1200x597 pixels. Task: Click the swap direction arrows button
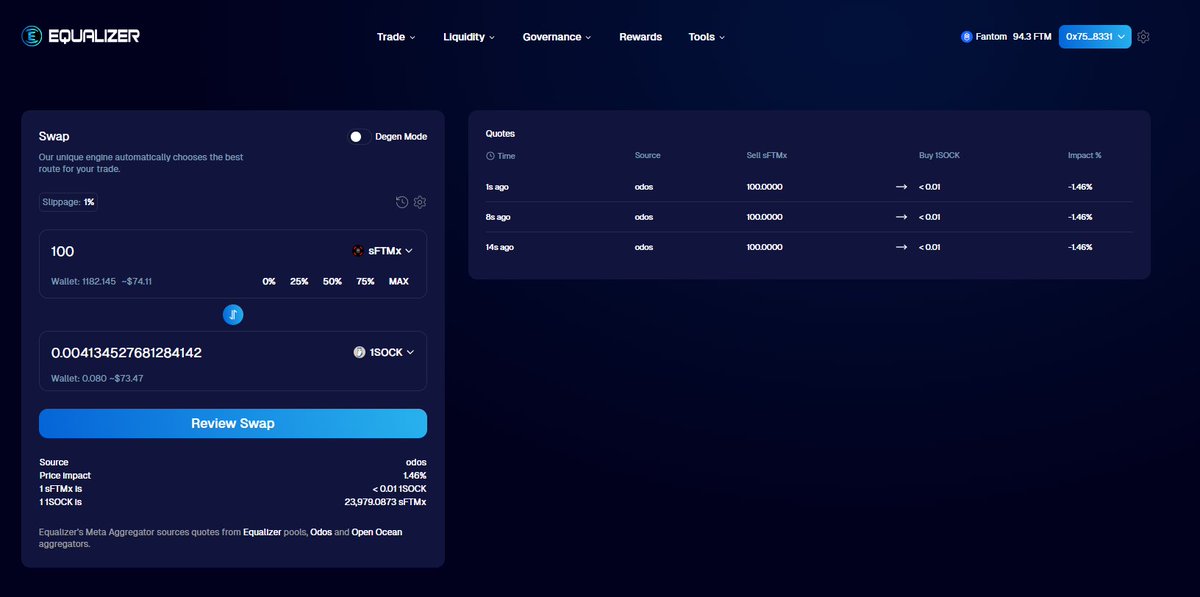tap(233, 315)
